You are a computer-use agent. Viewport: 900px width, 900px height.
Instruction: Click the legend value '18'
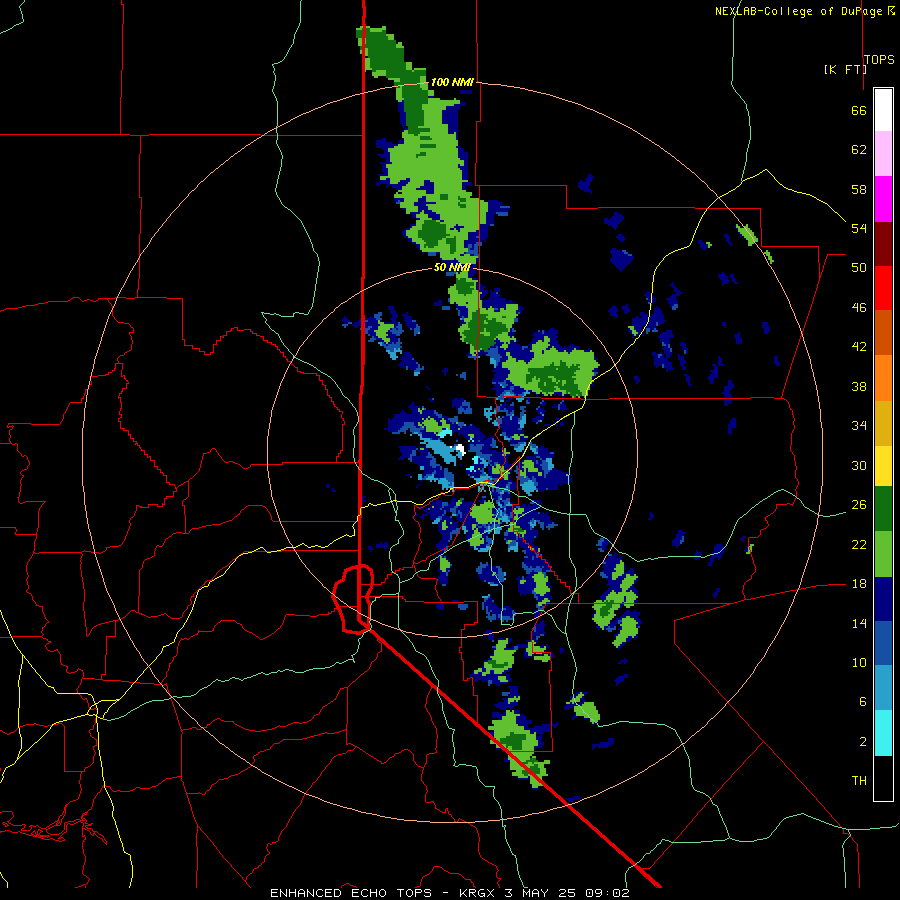pos(859,584)
